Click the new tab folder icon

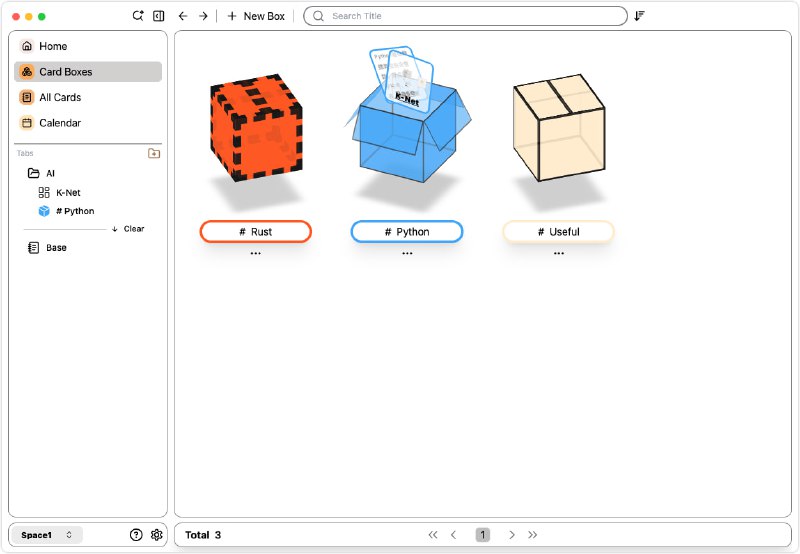coord(153,153)
